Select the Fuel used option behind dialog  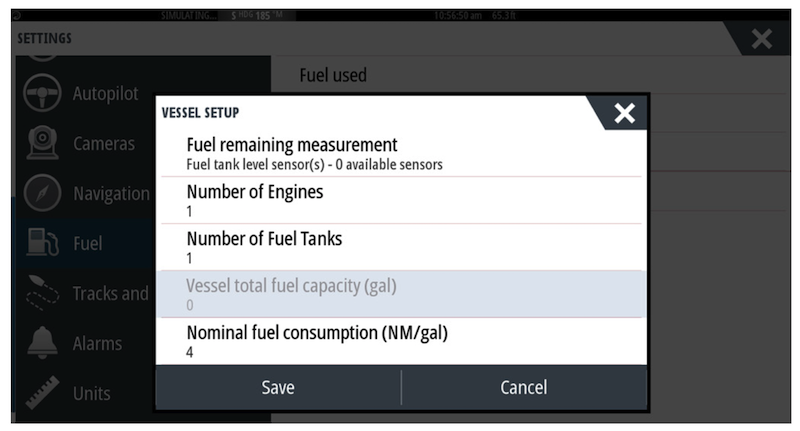333,75
